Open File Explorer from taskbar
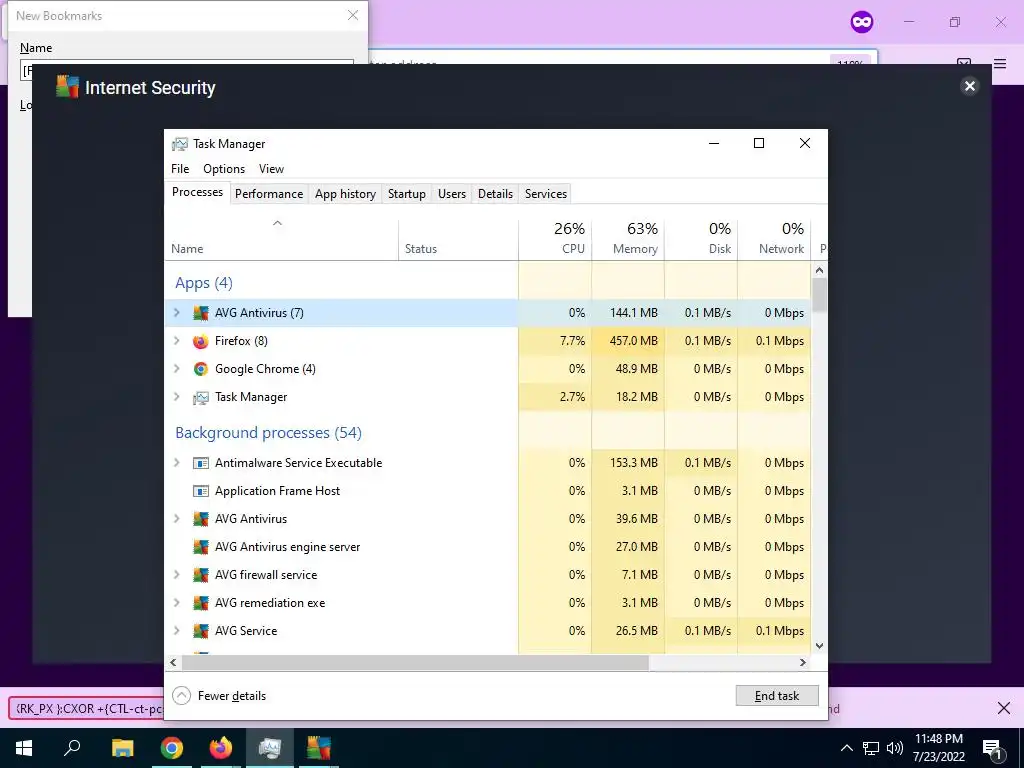 coord(122,748)
